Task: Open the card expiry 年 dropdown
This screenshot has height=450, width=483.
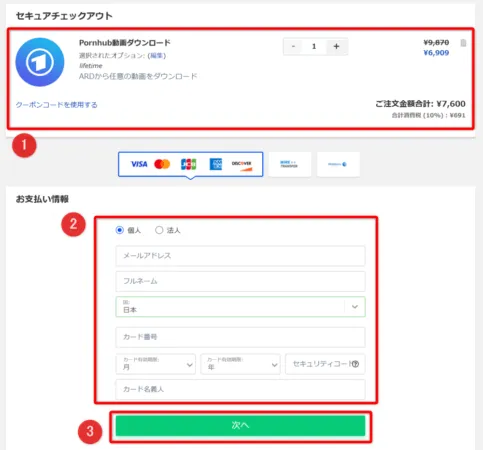Action: (x=240, y=364)
